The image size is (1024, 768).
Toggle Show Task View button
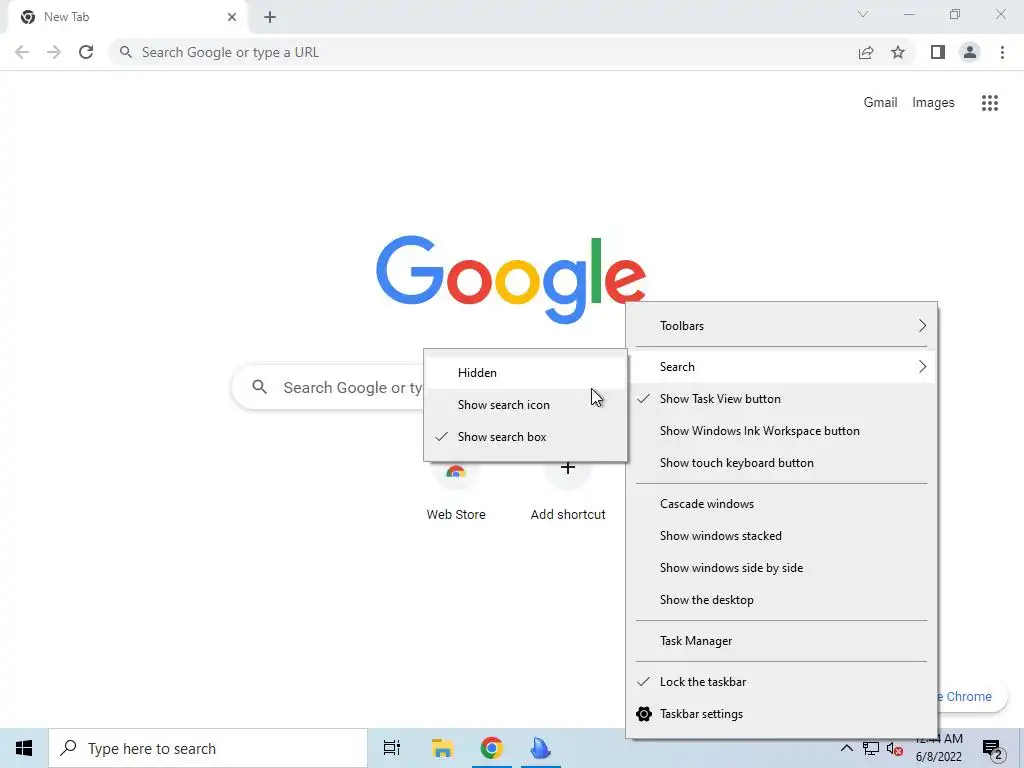coord(782,399)
